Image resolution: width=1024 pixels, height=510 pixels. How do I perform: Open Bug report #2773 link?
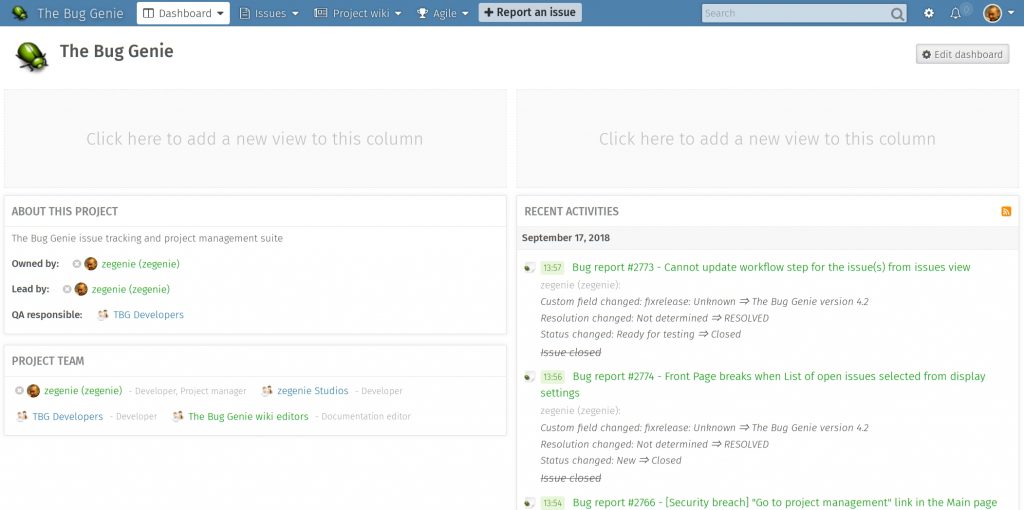tap(770, 267)
